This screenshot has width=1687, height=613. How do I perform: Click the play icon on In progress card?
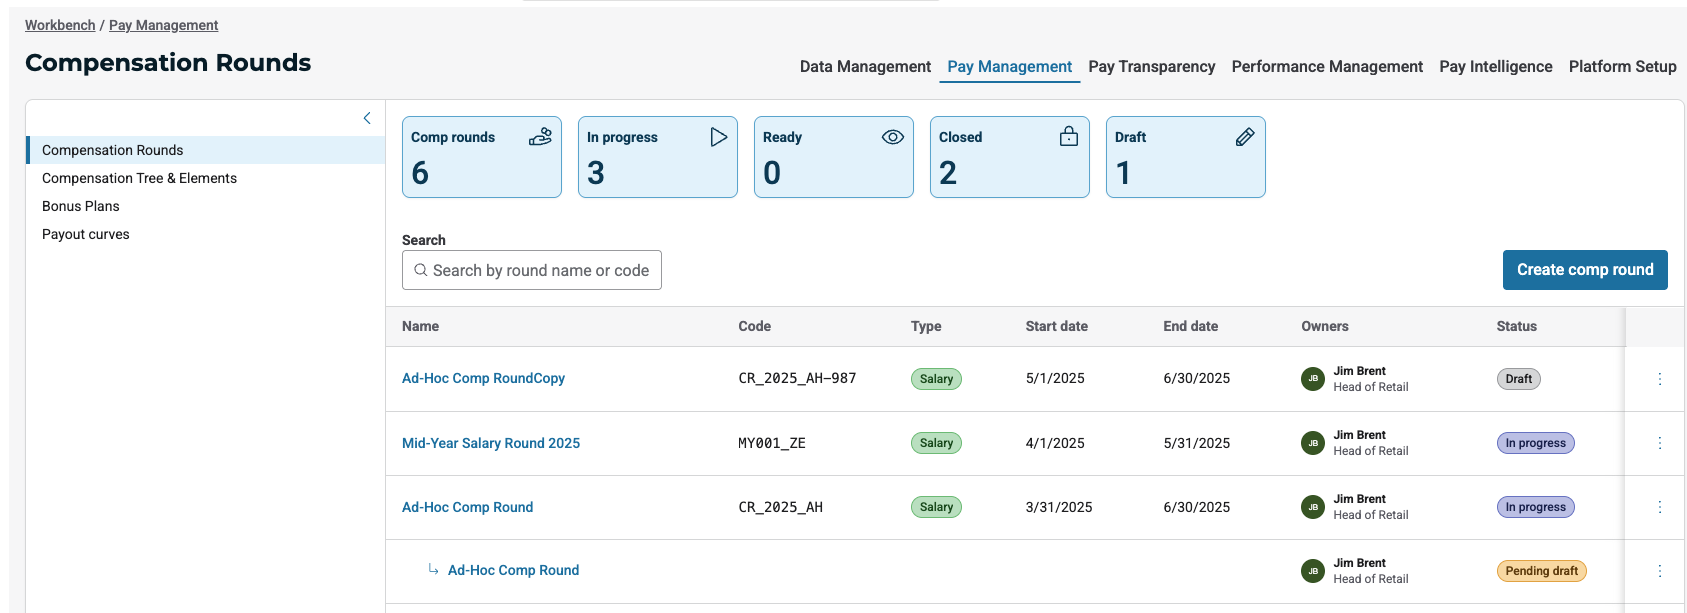coord(718,137)
